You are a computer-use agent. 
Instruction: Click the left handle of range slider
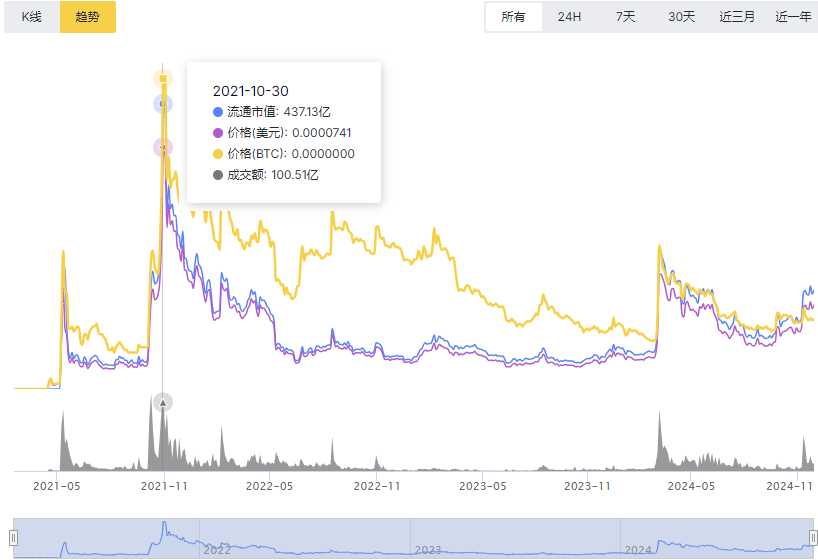14,538
